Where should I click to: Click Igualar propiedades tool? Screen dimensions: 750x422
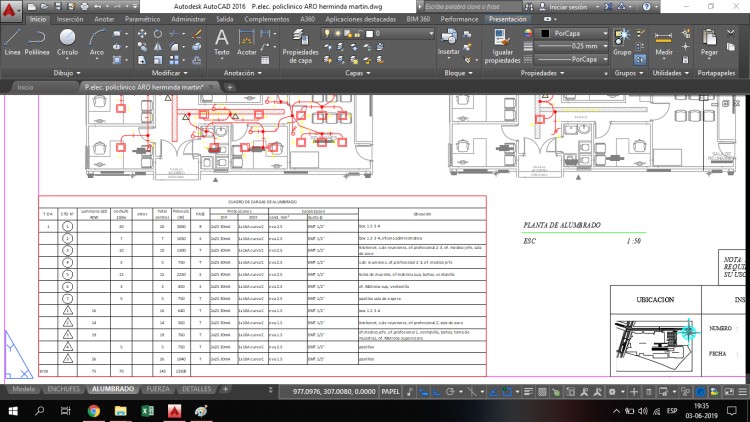tap(502, 46)
